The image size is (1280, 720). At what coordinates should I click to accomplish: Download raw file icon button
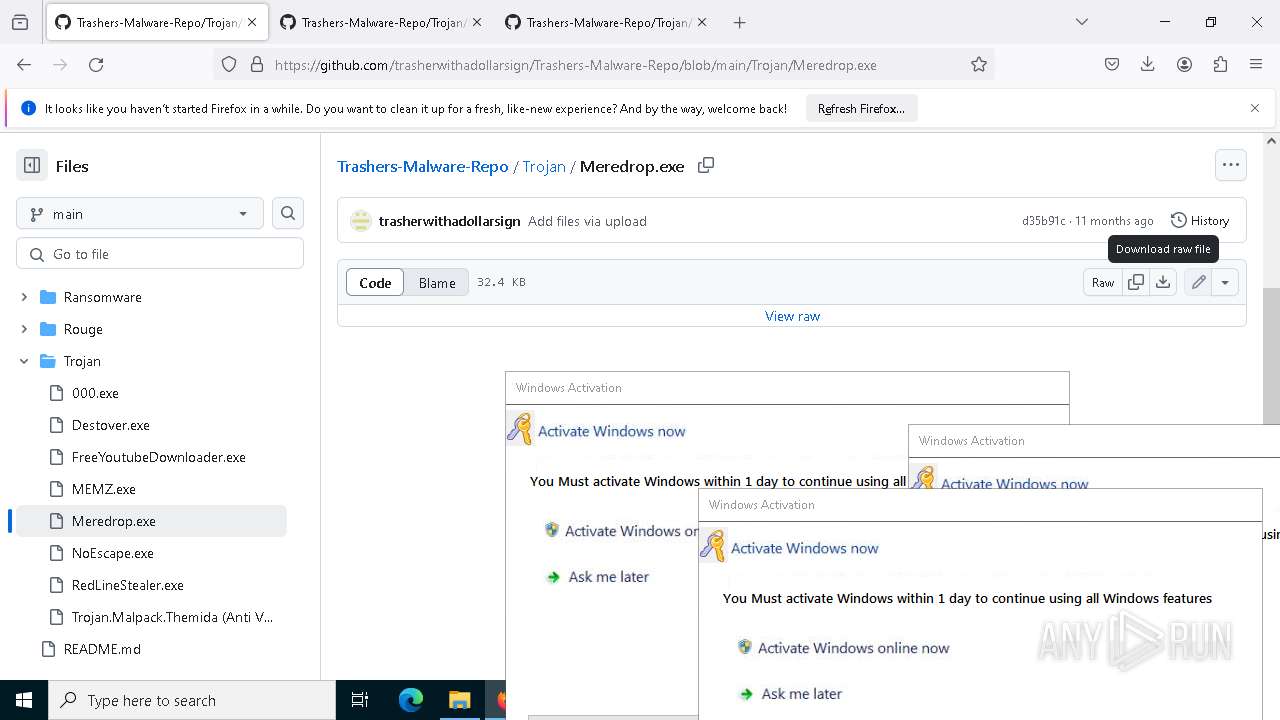1163,283
